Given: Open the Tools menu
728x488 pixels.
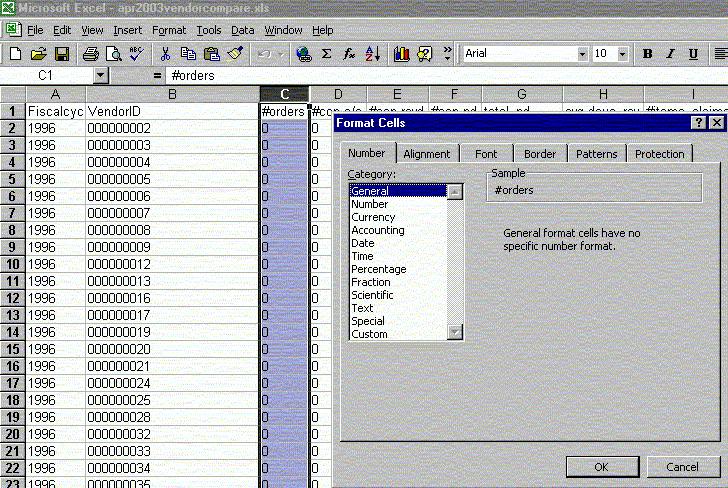Looking at the screenshot, I should (208, 30).
